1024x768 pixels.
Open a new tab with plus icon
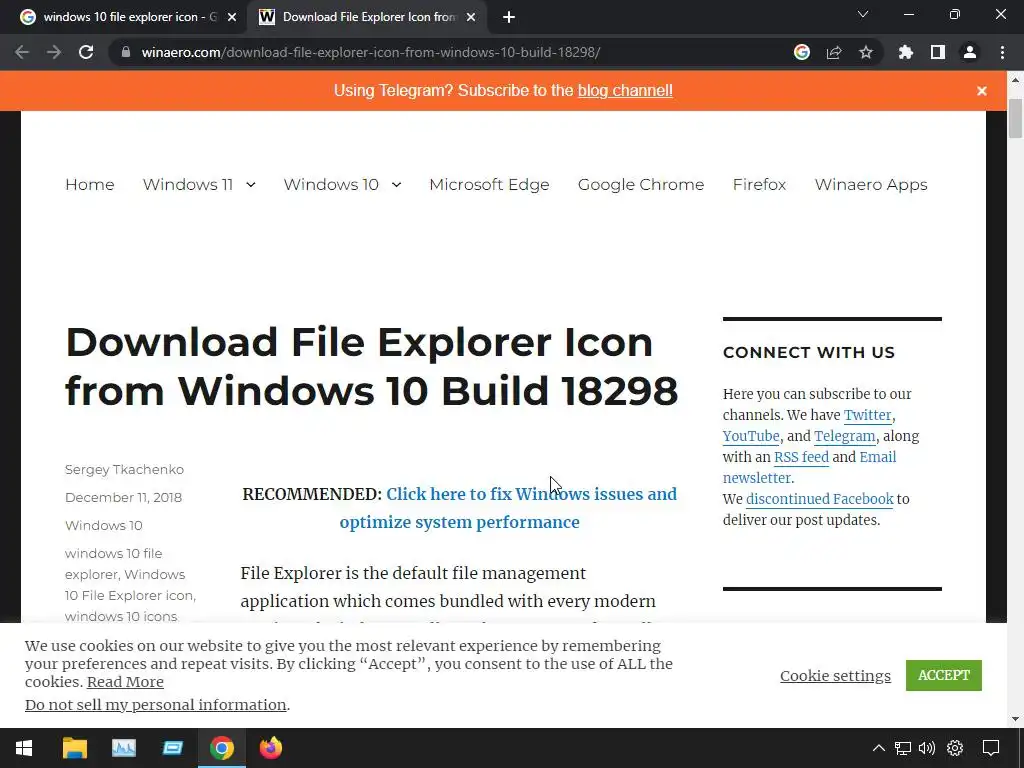tap(509, 17)
